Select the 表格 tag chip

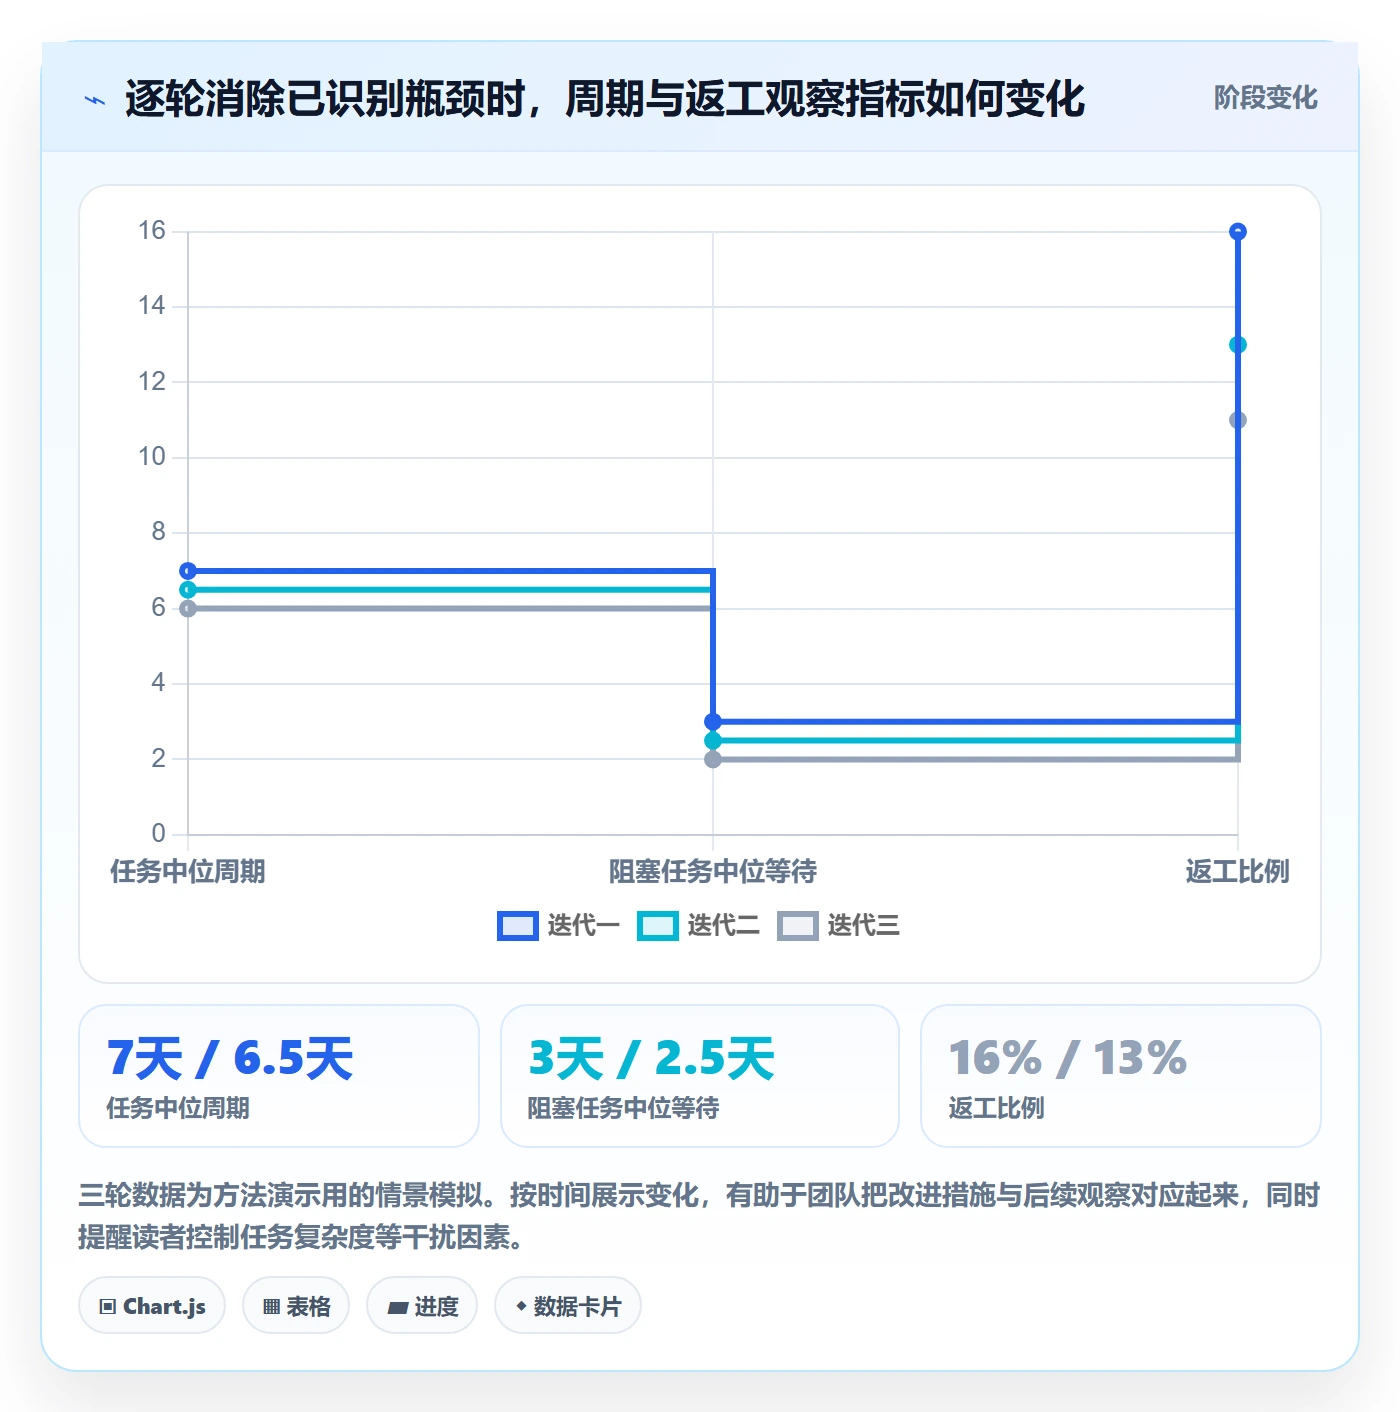point(296,1306)
